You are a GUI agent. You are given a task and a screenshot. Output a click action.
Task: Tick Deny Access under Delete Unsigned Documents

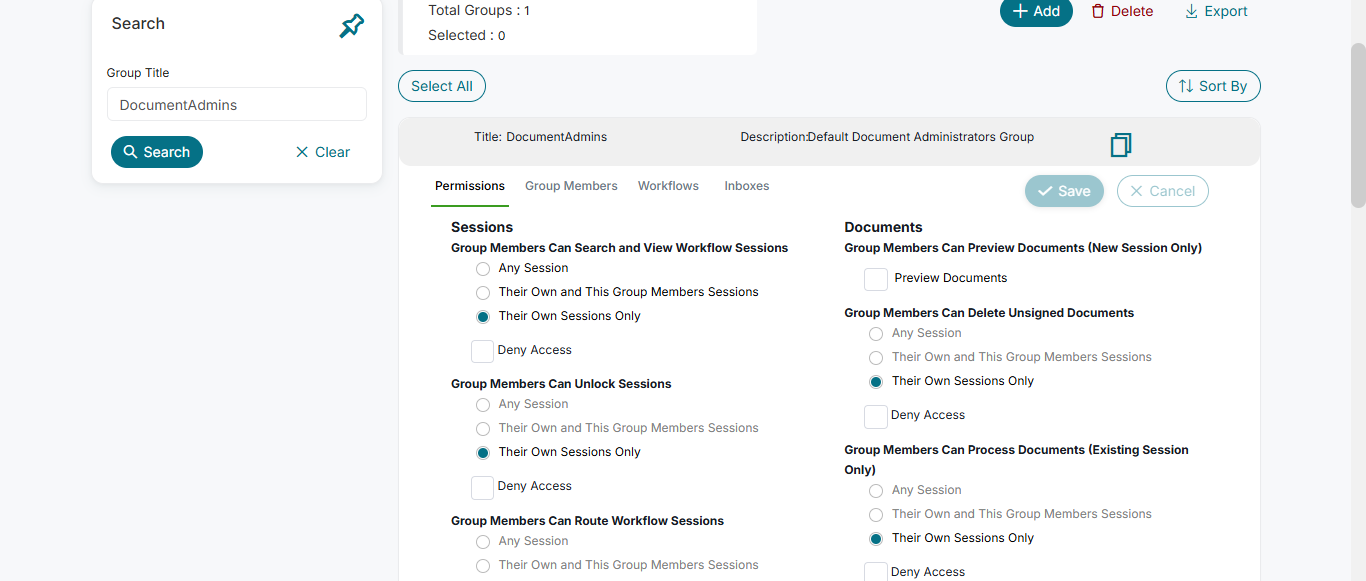[876, 416]
